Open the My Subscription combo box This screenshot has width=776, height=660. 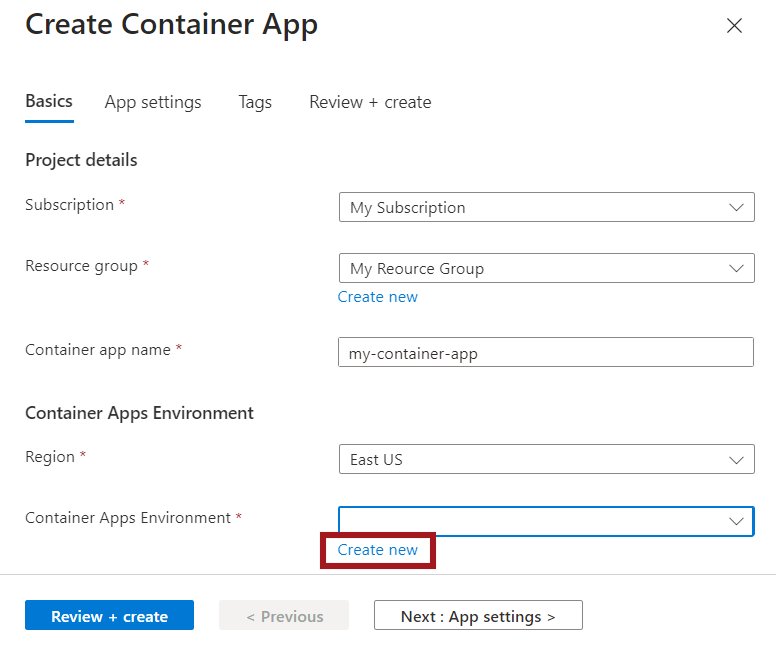530,208
